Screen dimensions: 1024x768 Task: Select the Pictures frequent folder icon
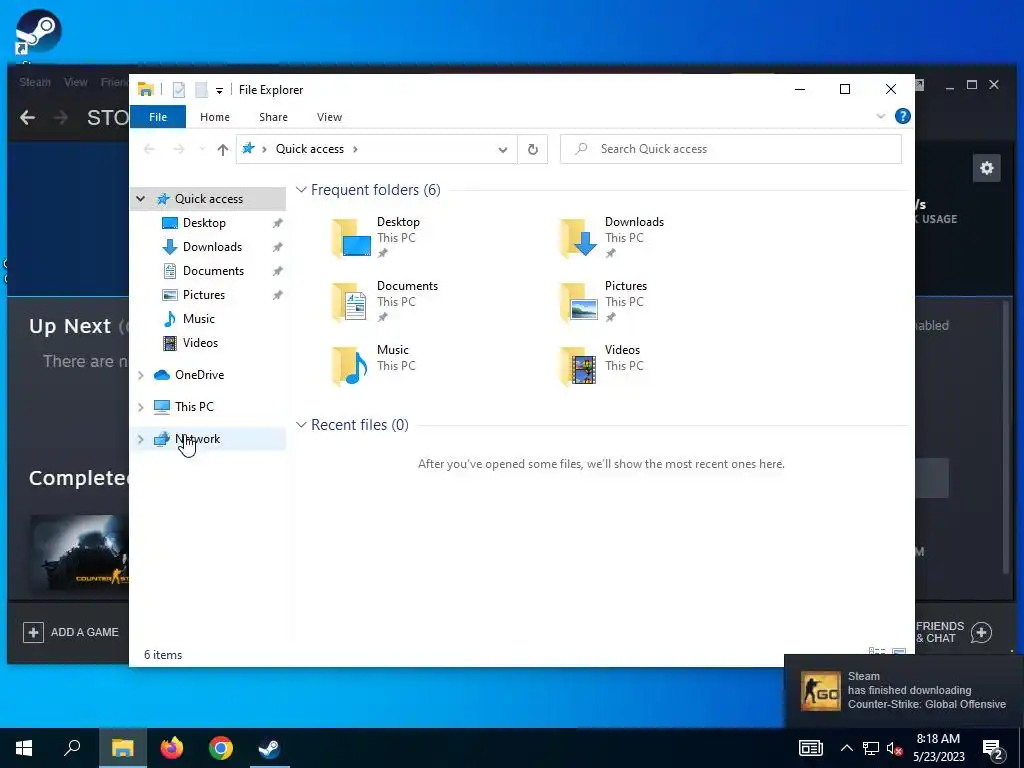[x=579, y=302]
